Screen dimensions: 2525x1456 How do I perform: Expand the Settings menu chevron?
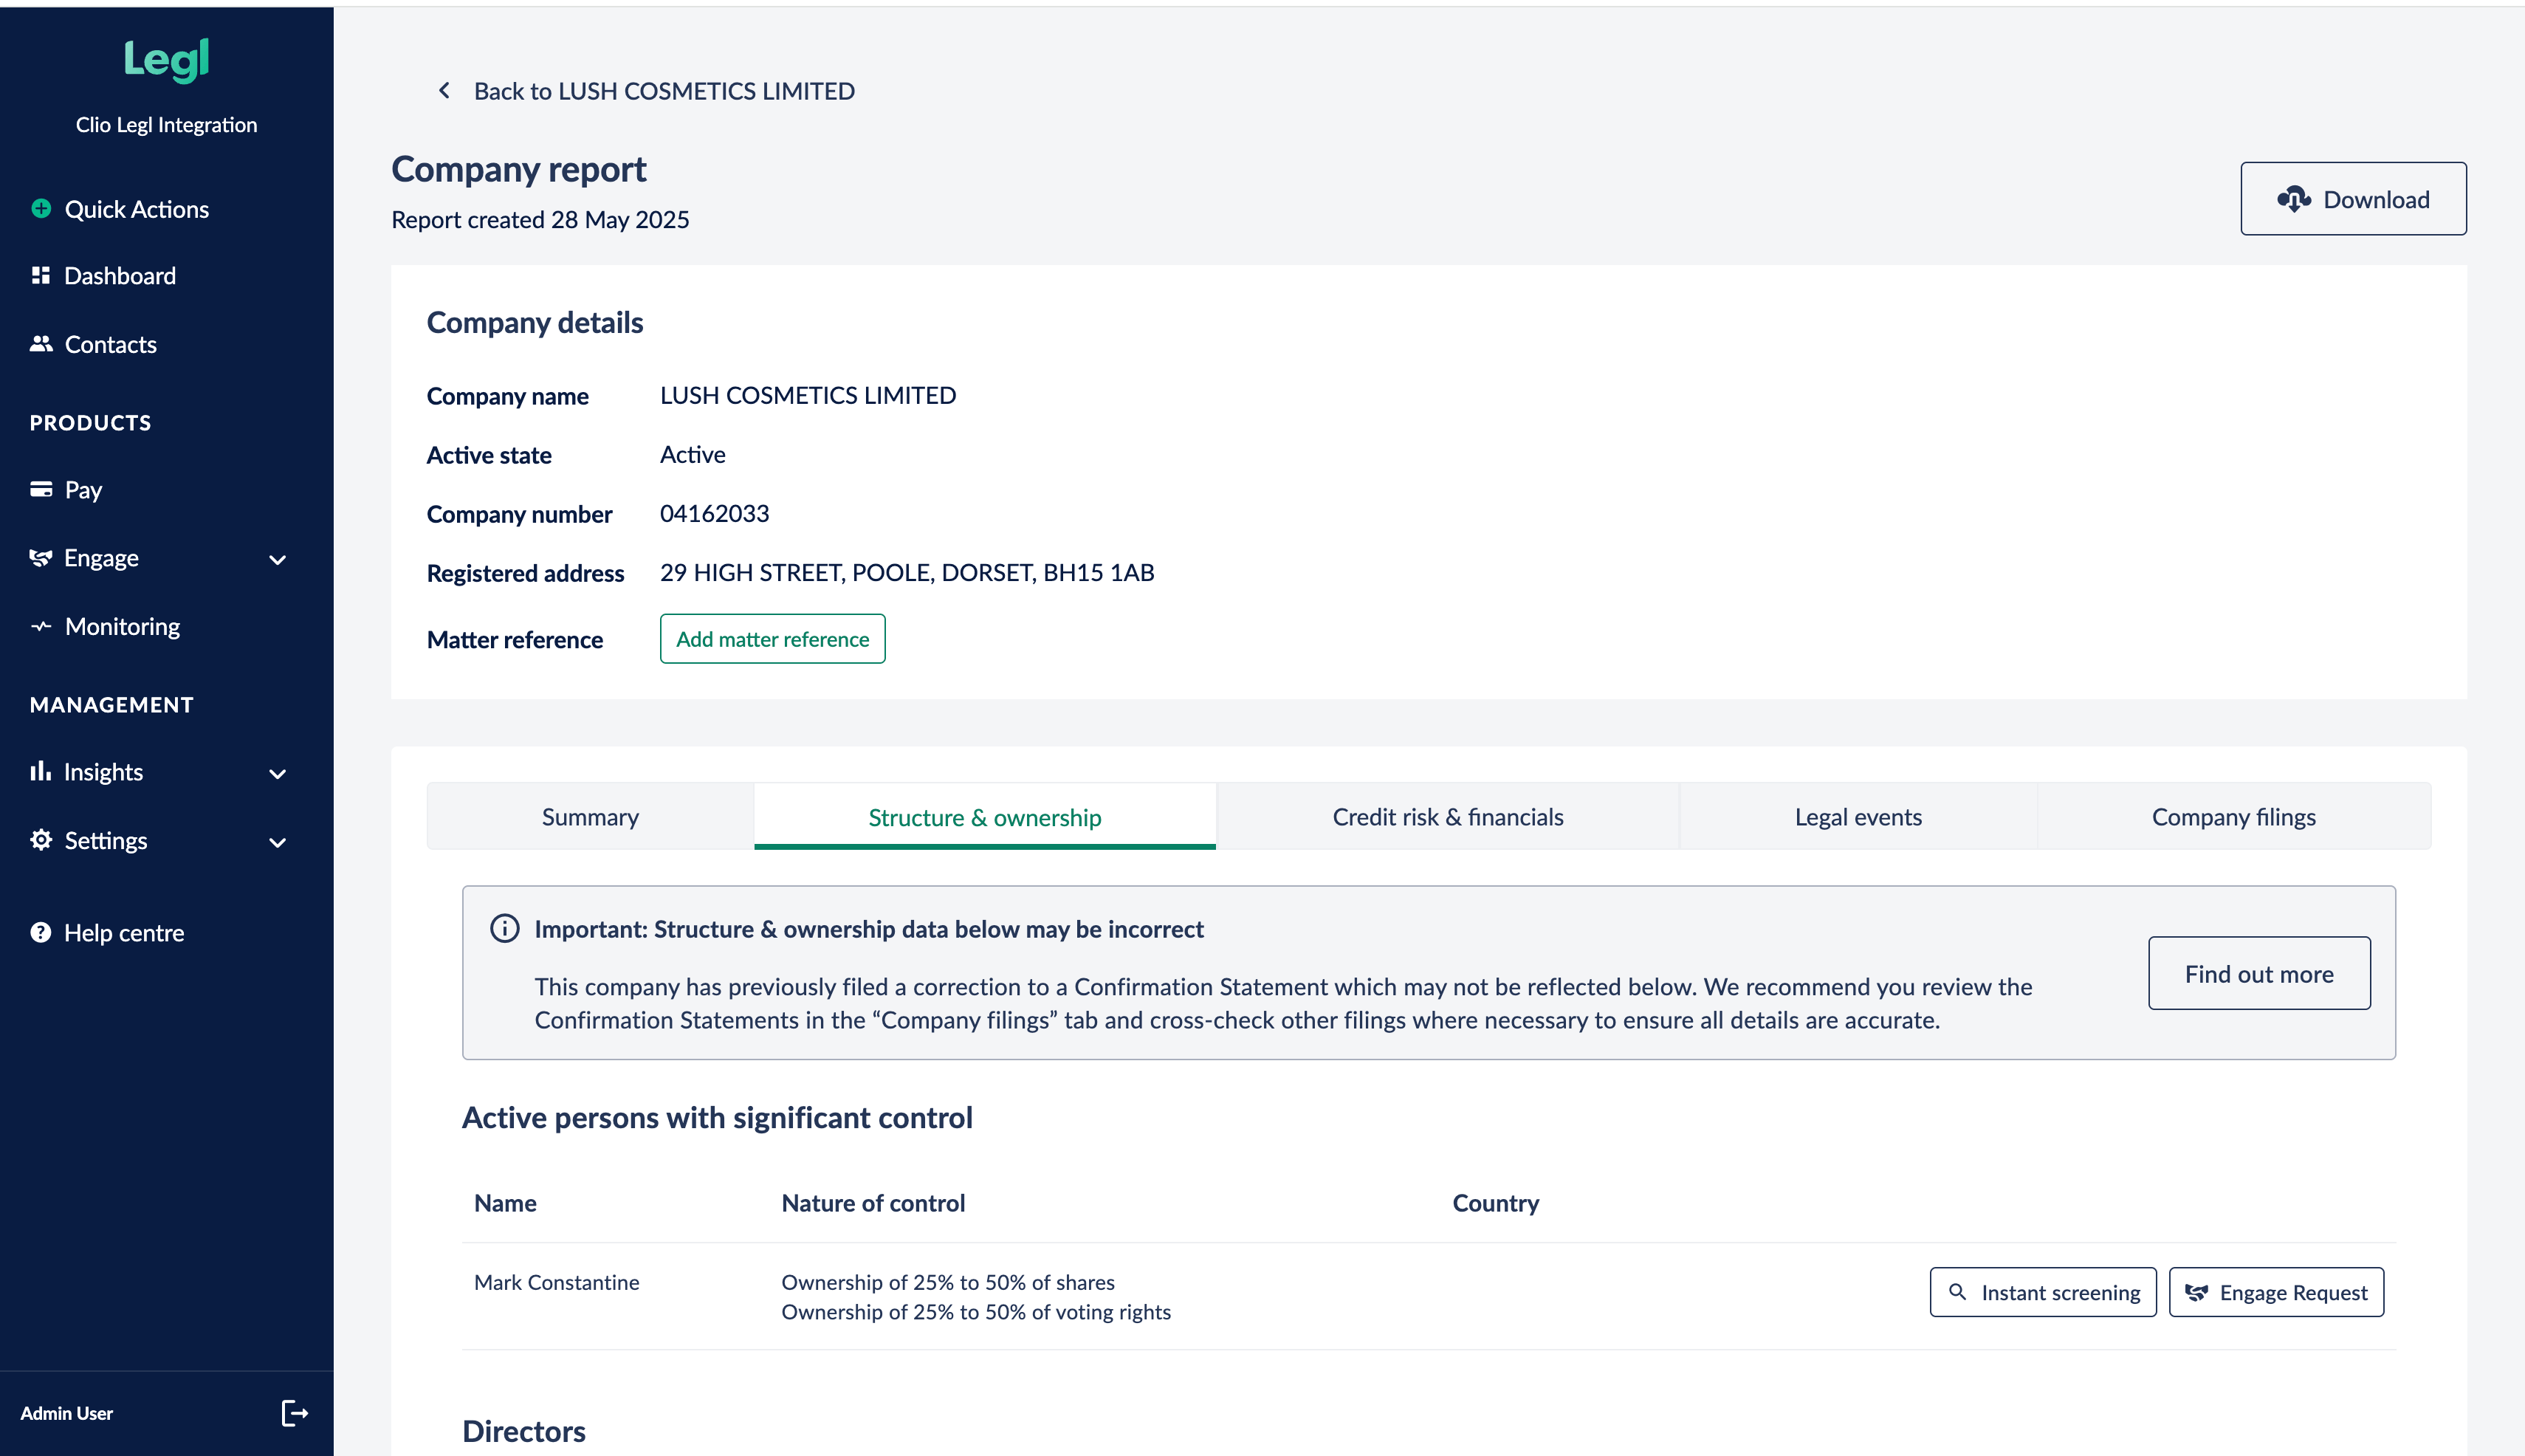tap(278, 842)
